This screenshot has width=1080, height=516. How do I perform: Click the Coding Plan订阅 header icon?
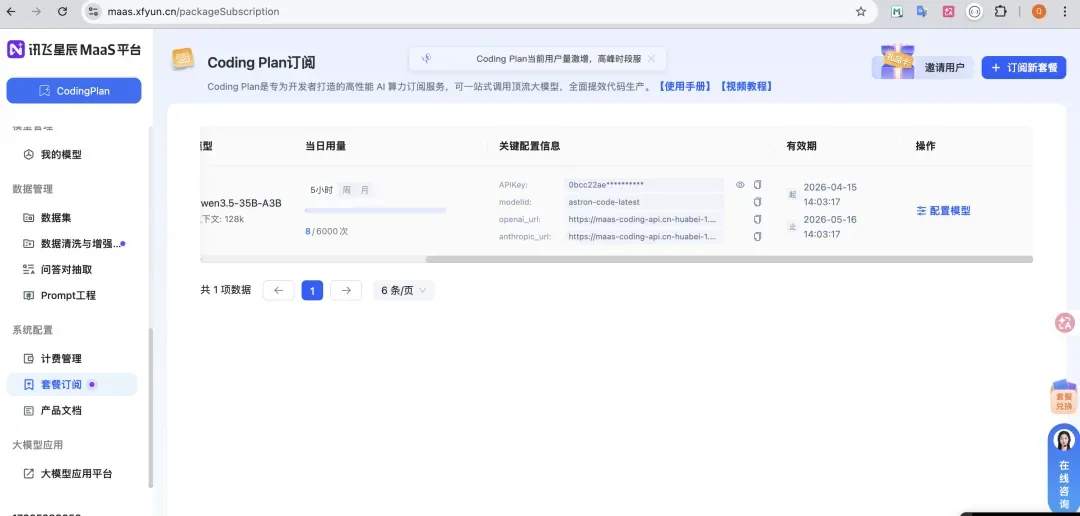[x=183, y=59]
